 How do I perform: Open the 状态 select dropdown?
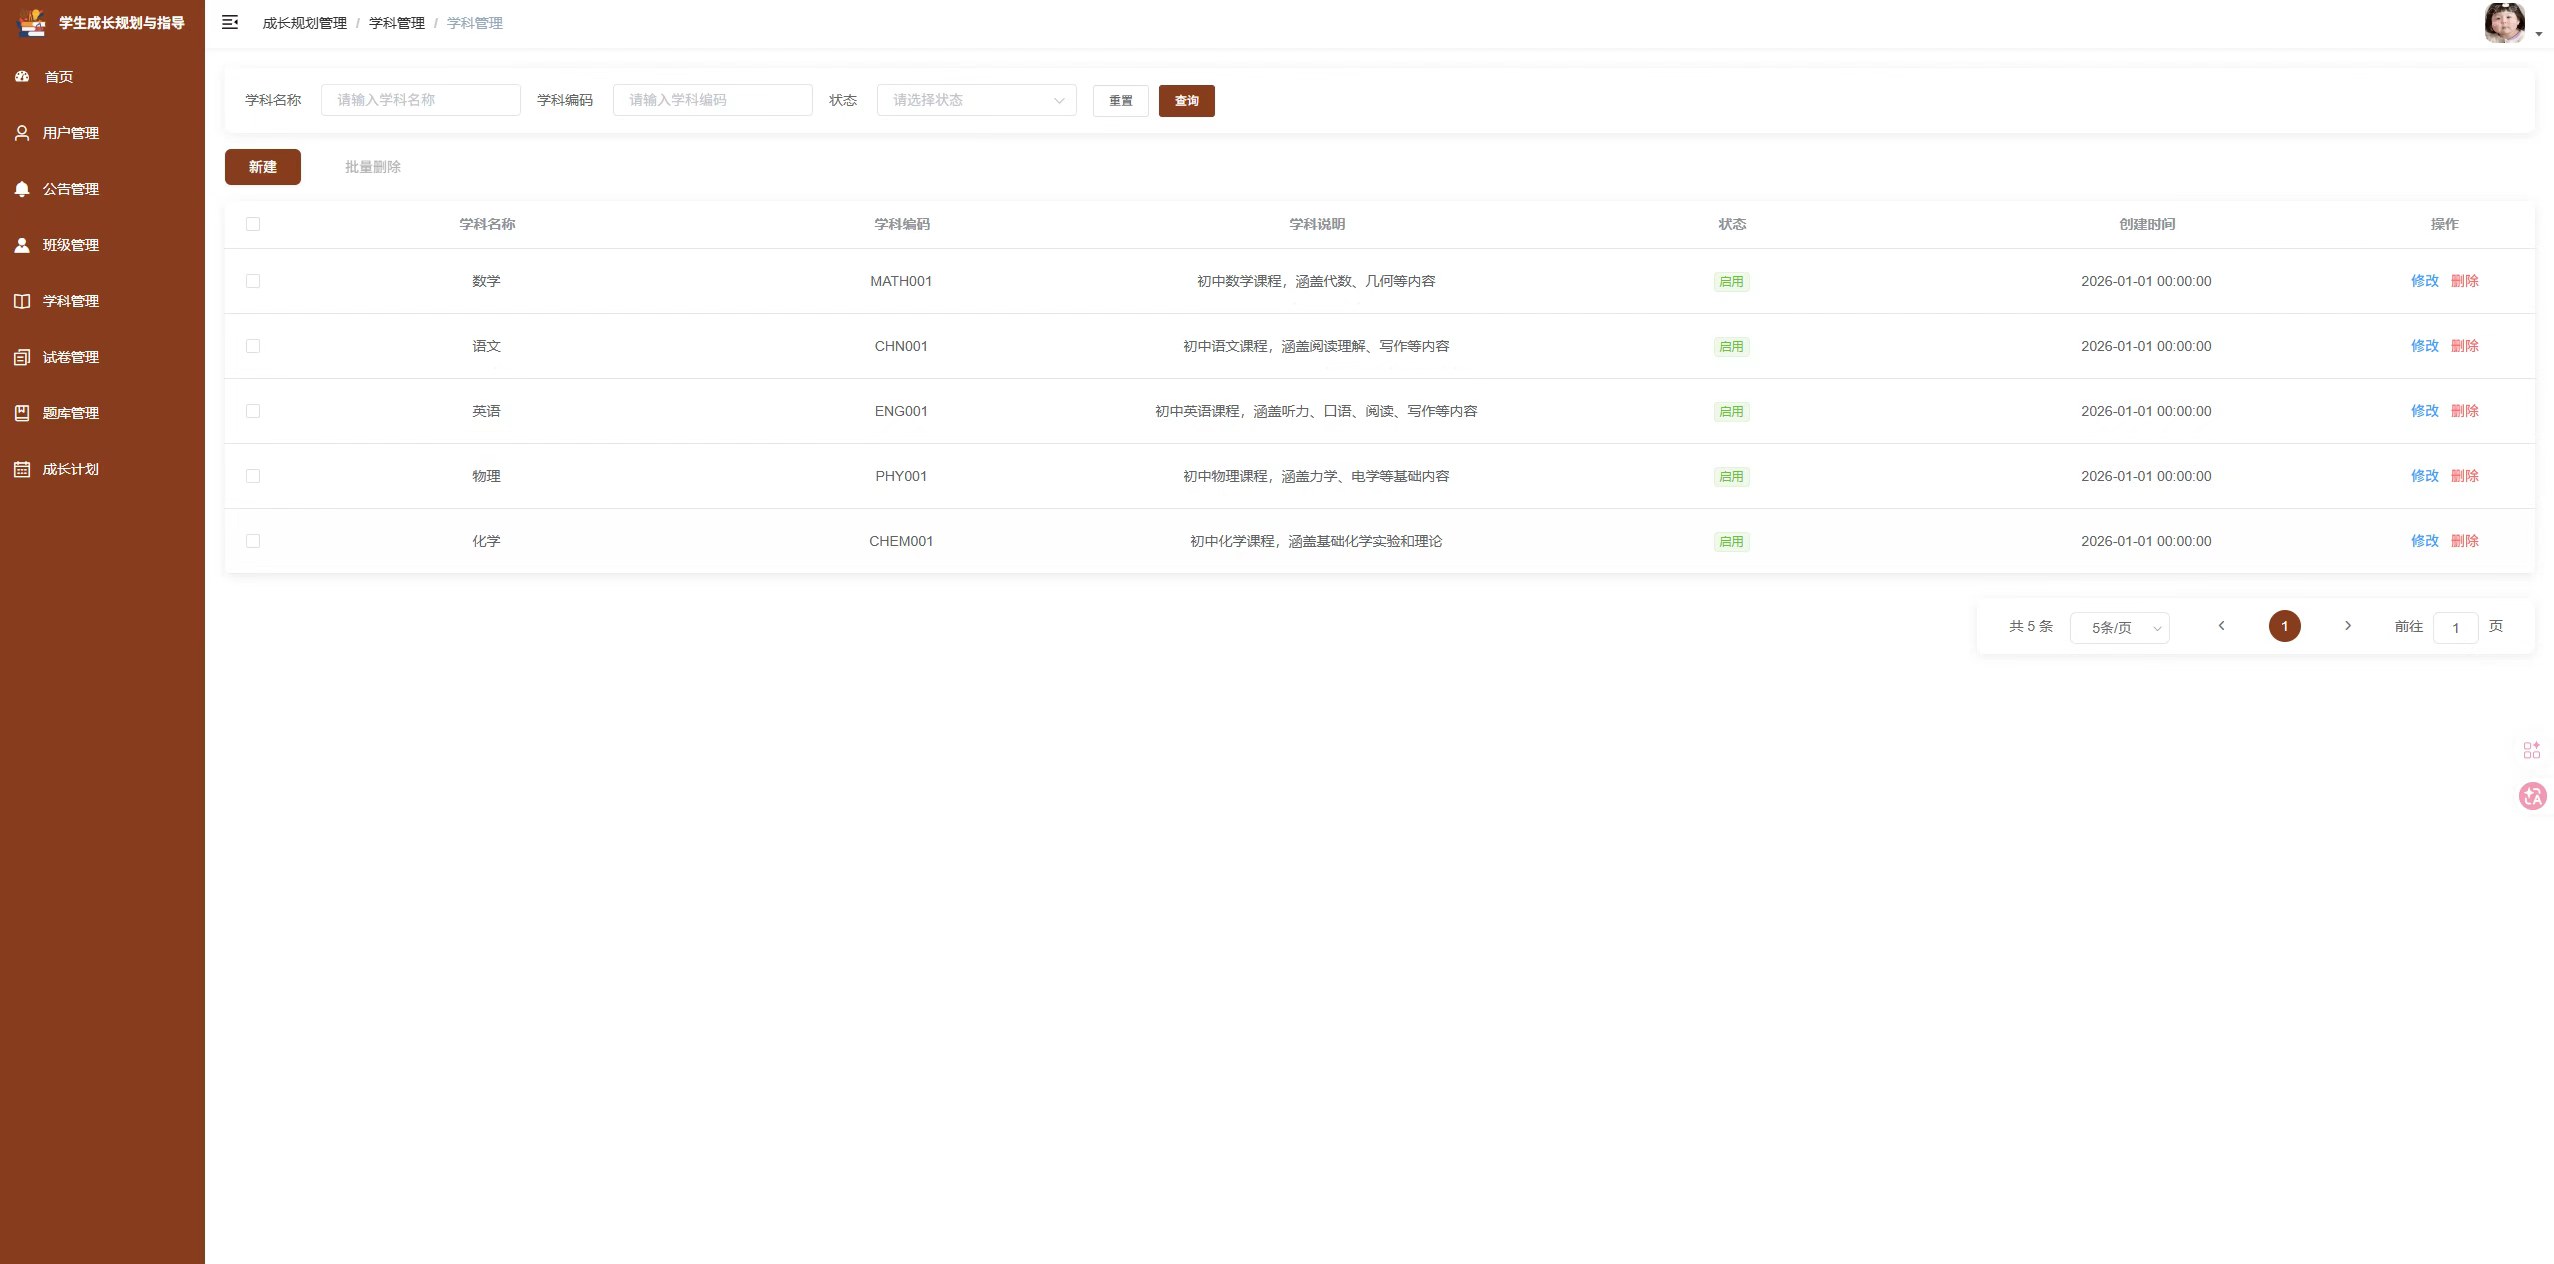pyautogui.click(x=976, y=100)
